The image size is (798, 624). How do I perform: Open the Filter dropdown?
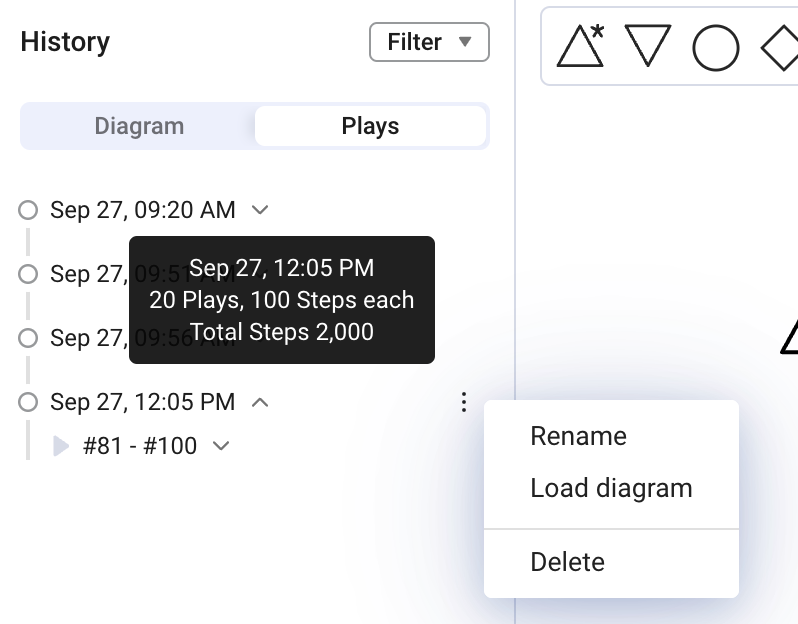pyautogui.click(x=429, y=42)
